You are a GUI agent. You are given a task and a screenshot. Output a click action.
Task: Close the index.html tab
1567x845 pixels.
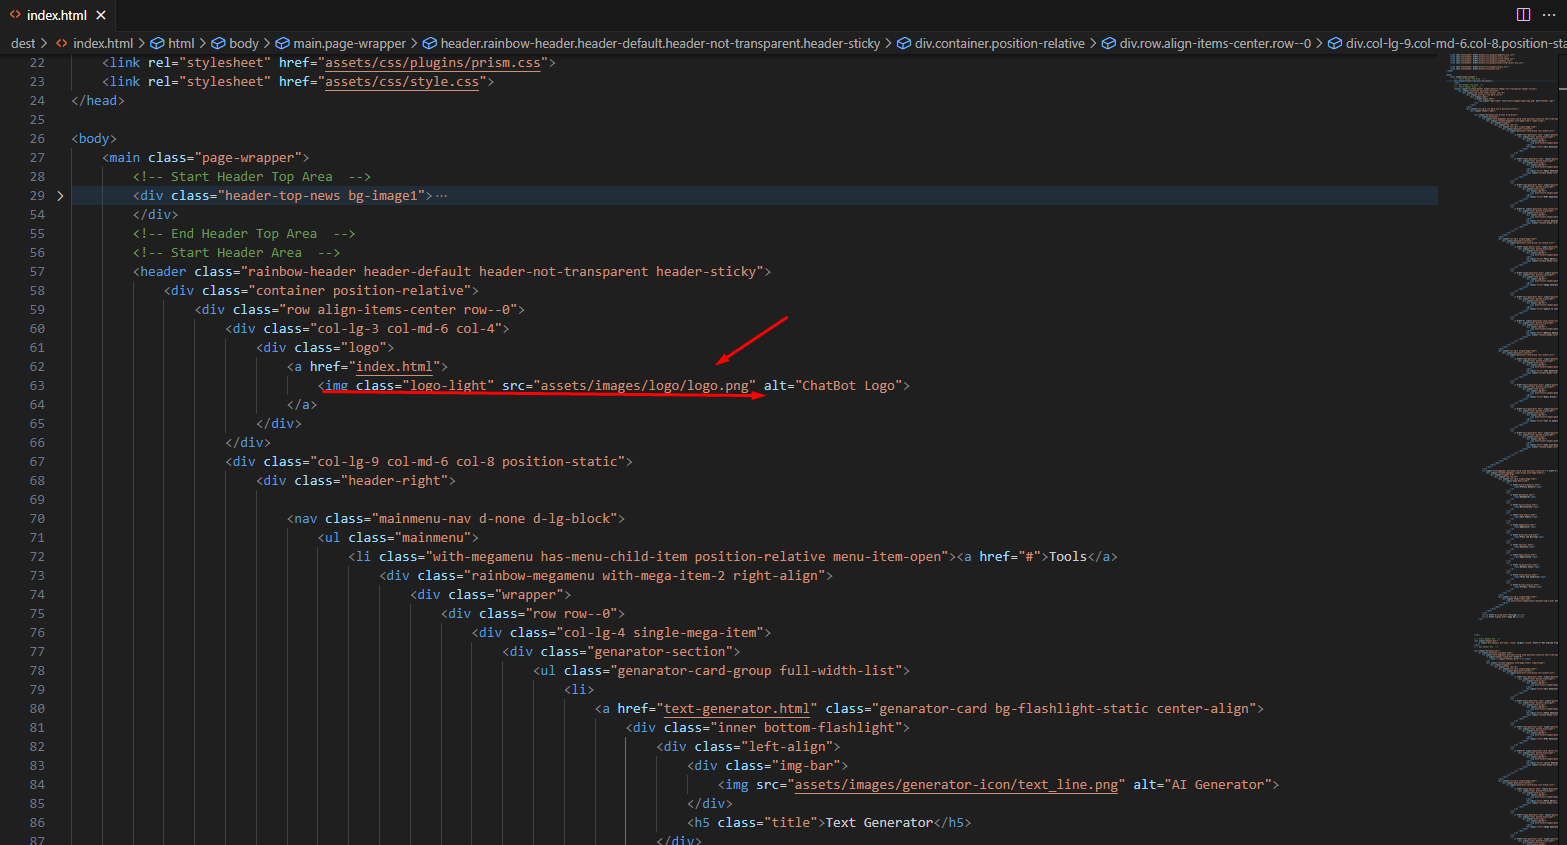[101, 15]
